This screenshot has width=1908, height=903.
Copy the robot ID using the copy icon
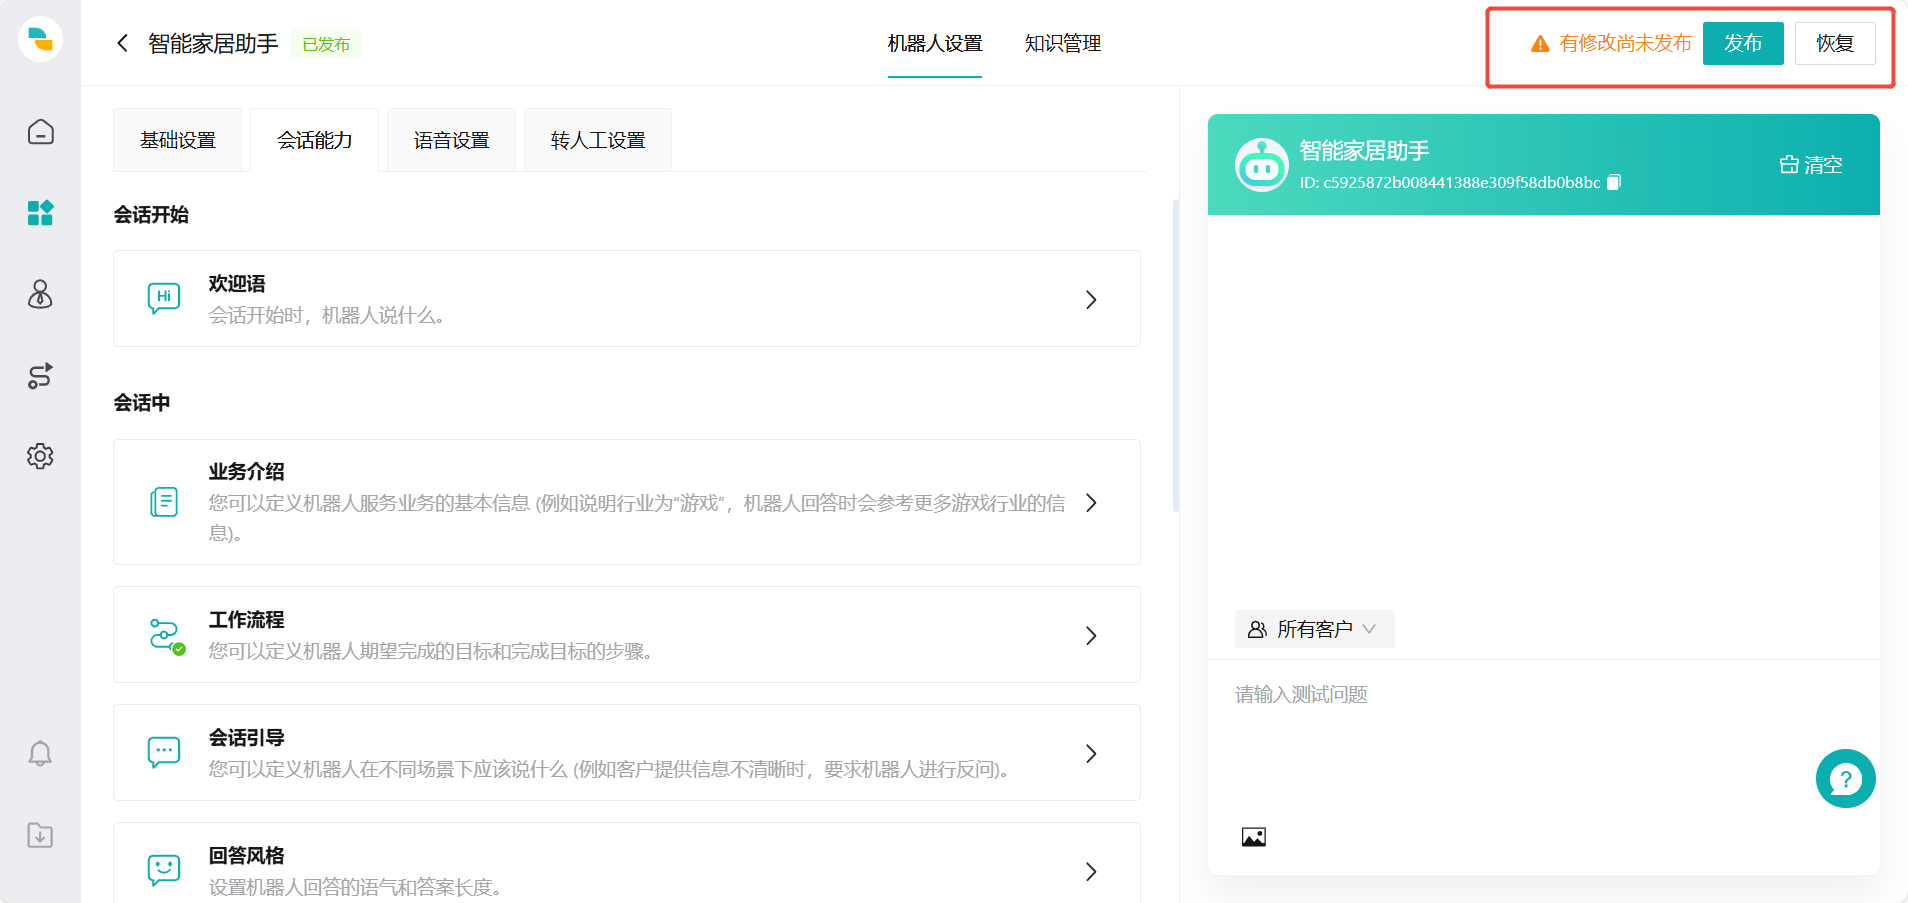click(x=1613, y=182)
